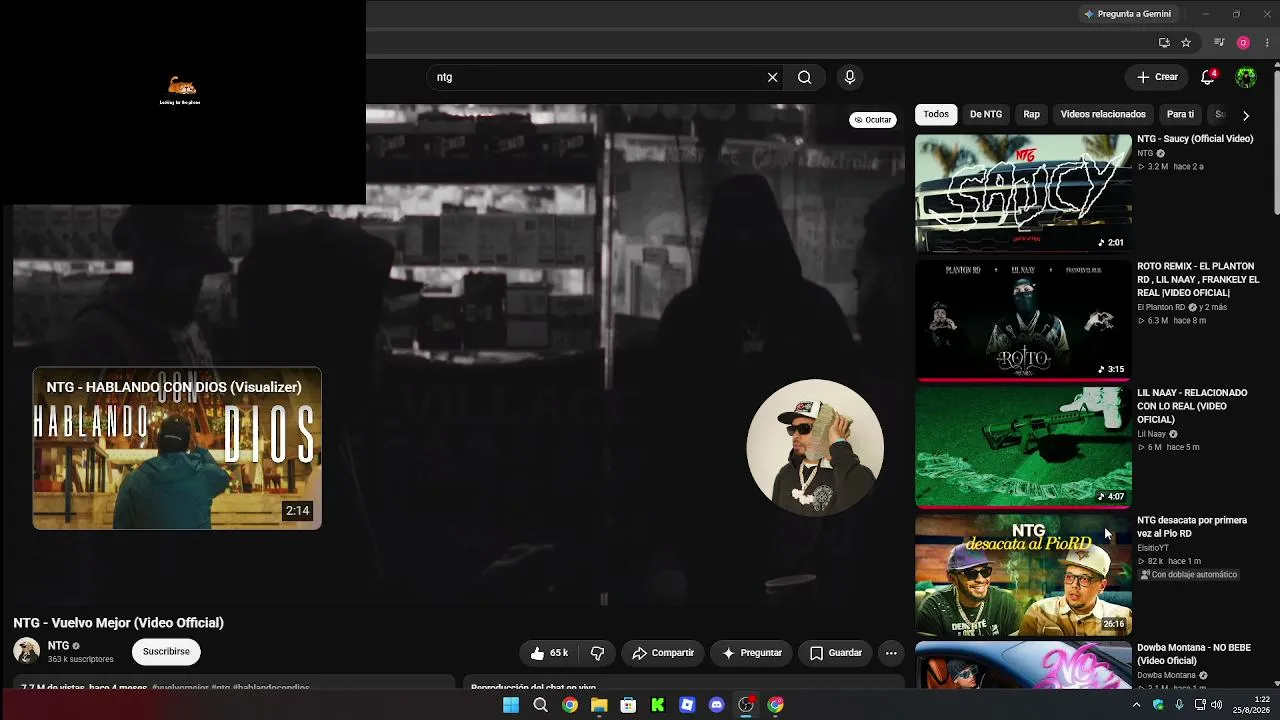Open Chrome's three-dot menu
This screenshot has width=1280, height=720.
[x=1267, y=43]
